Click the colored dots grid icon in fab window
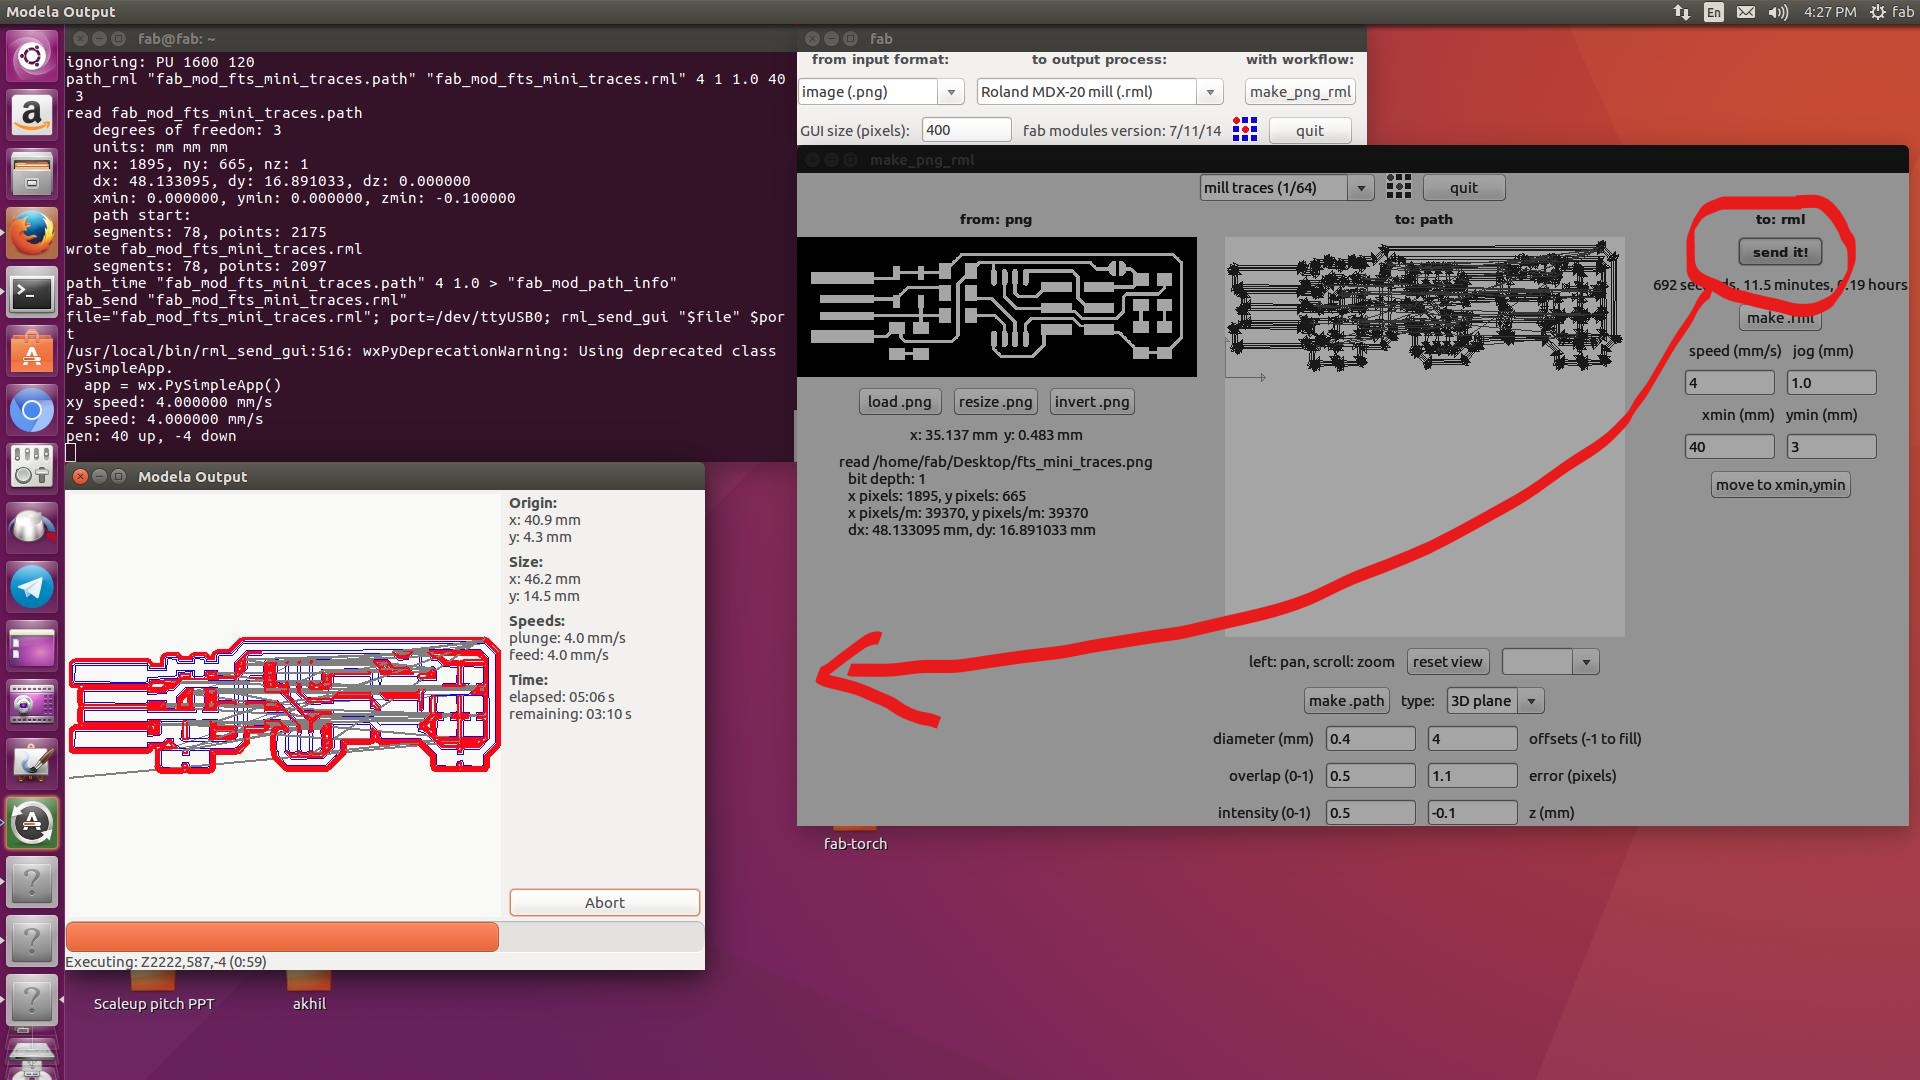Viewport: 1920px width, 1080px height. pyautogui.click(x=1244, y=130)
